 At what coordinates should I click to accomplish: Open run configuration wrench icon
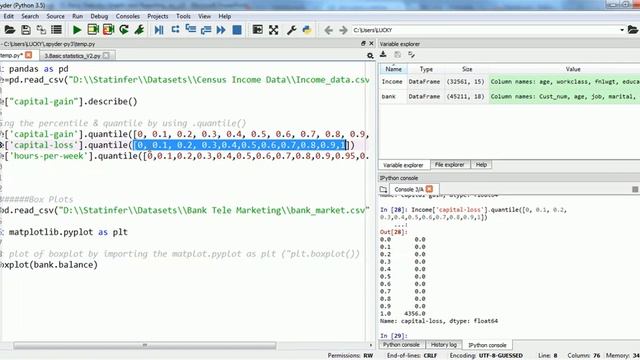click(x=139, y=30)
